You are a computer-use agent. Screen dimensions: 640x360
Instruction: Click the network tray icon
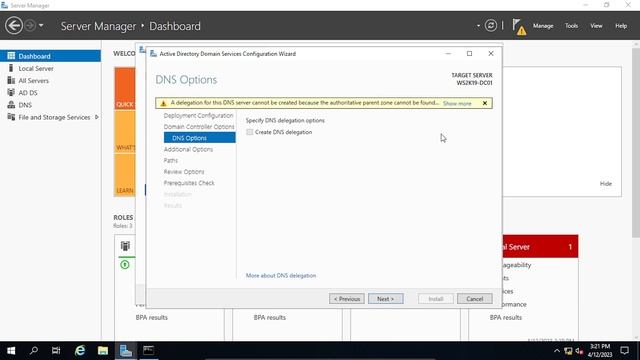pos(568,351)
